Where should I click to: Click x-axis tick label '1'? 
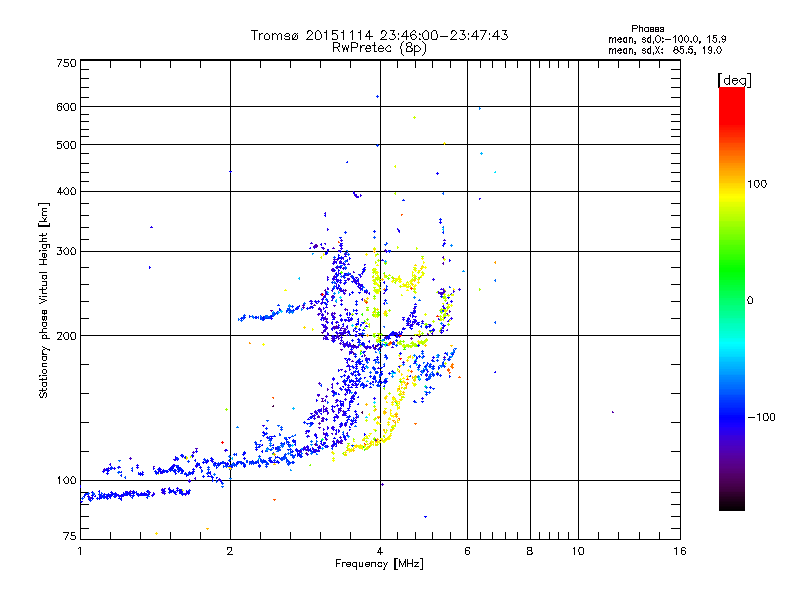pyautogui.click(x=80, y=551)
